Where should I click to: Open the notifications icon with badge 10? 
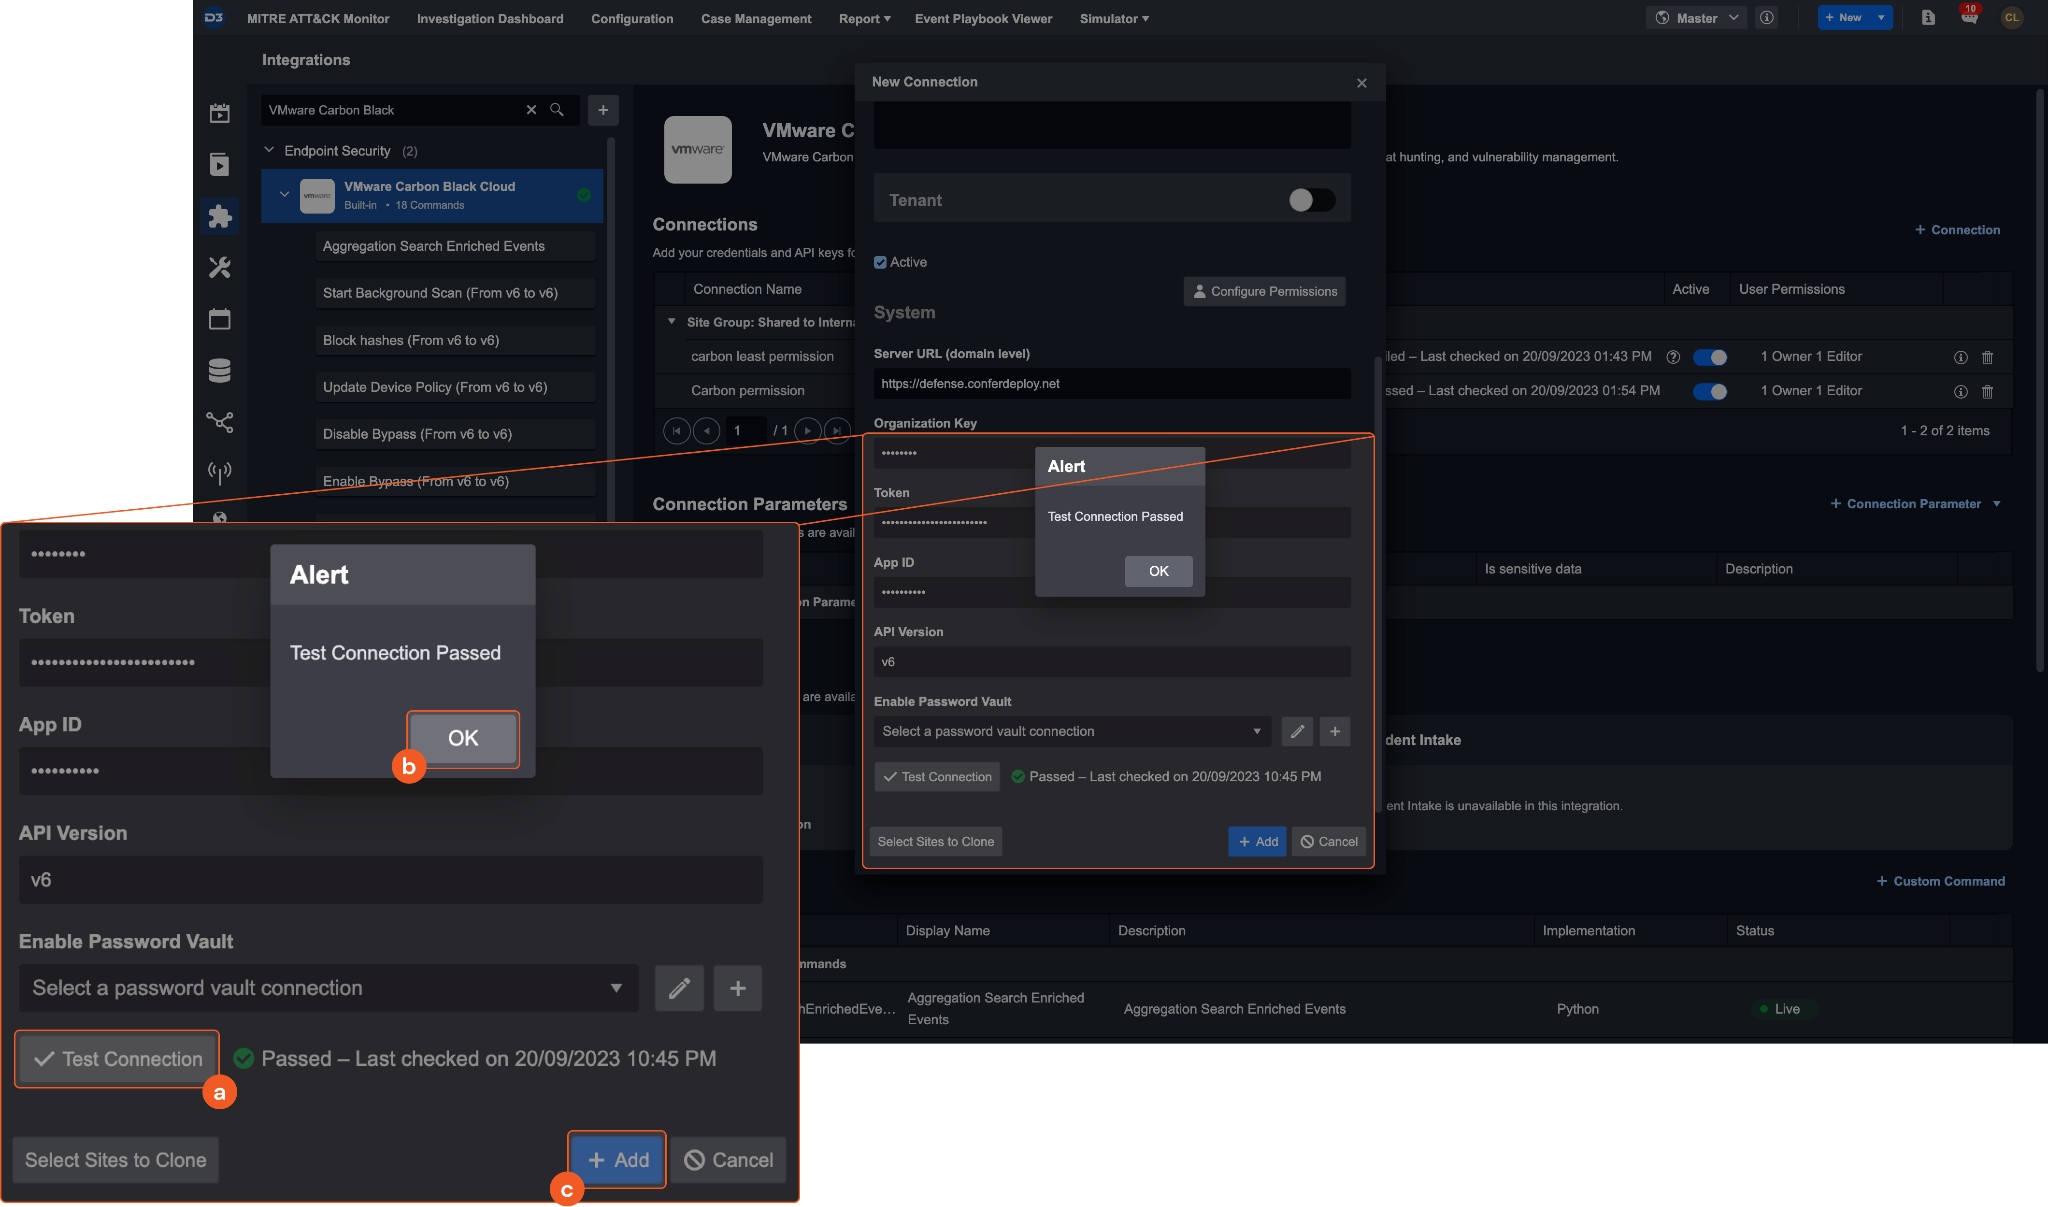tap(1969, 17)
